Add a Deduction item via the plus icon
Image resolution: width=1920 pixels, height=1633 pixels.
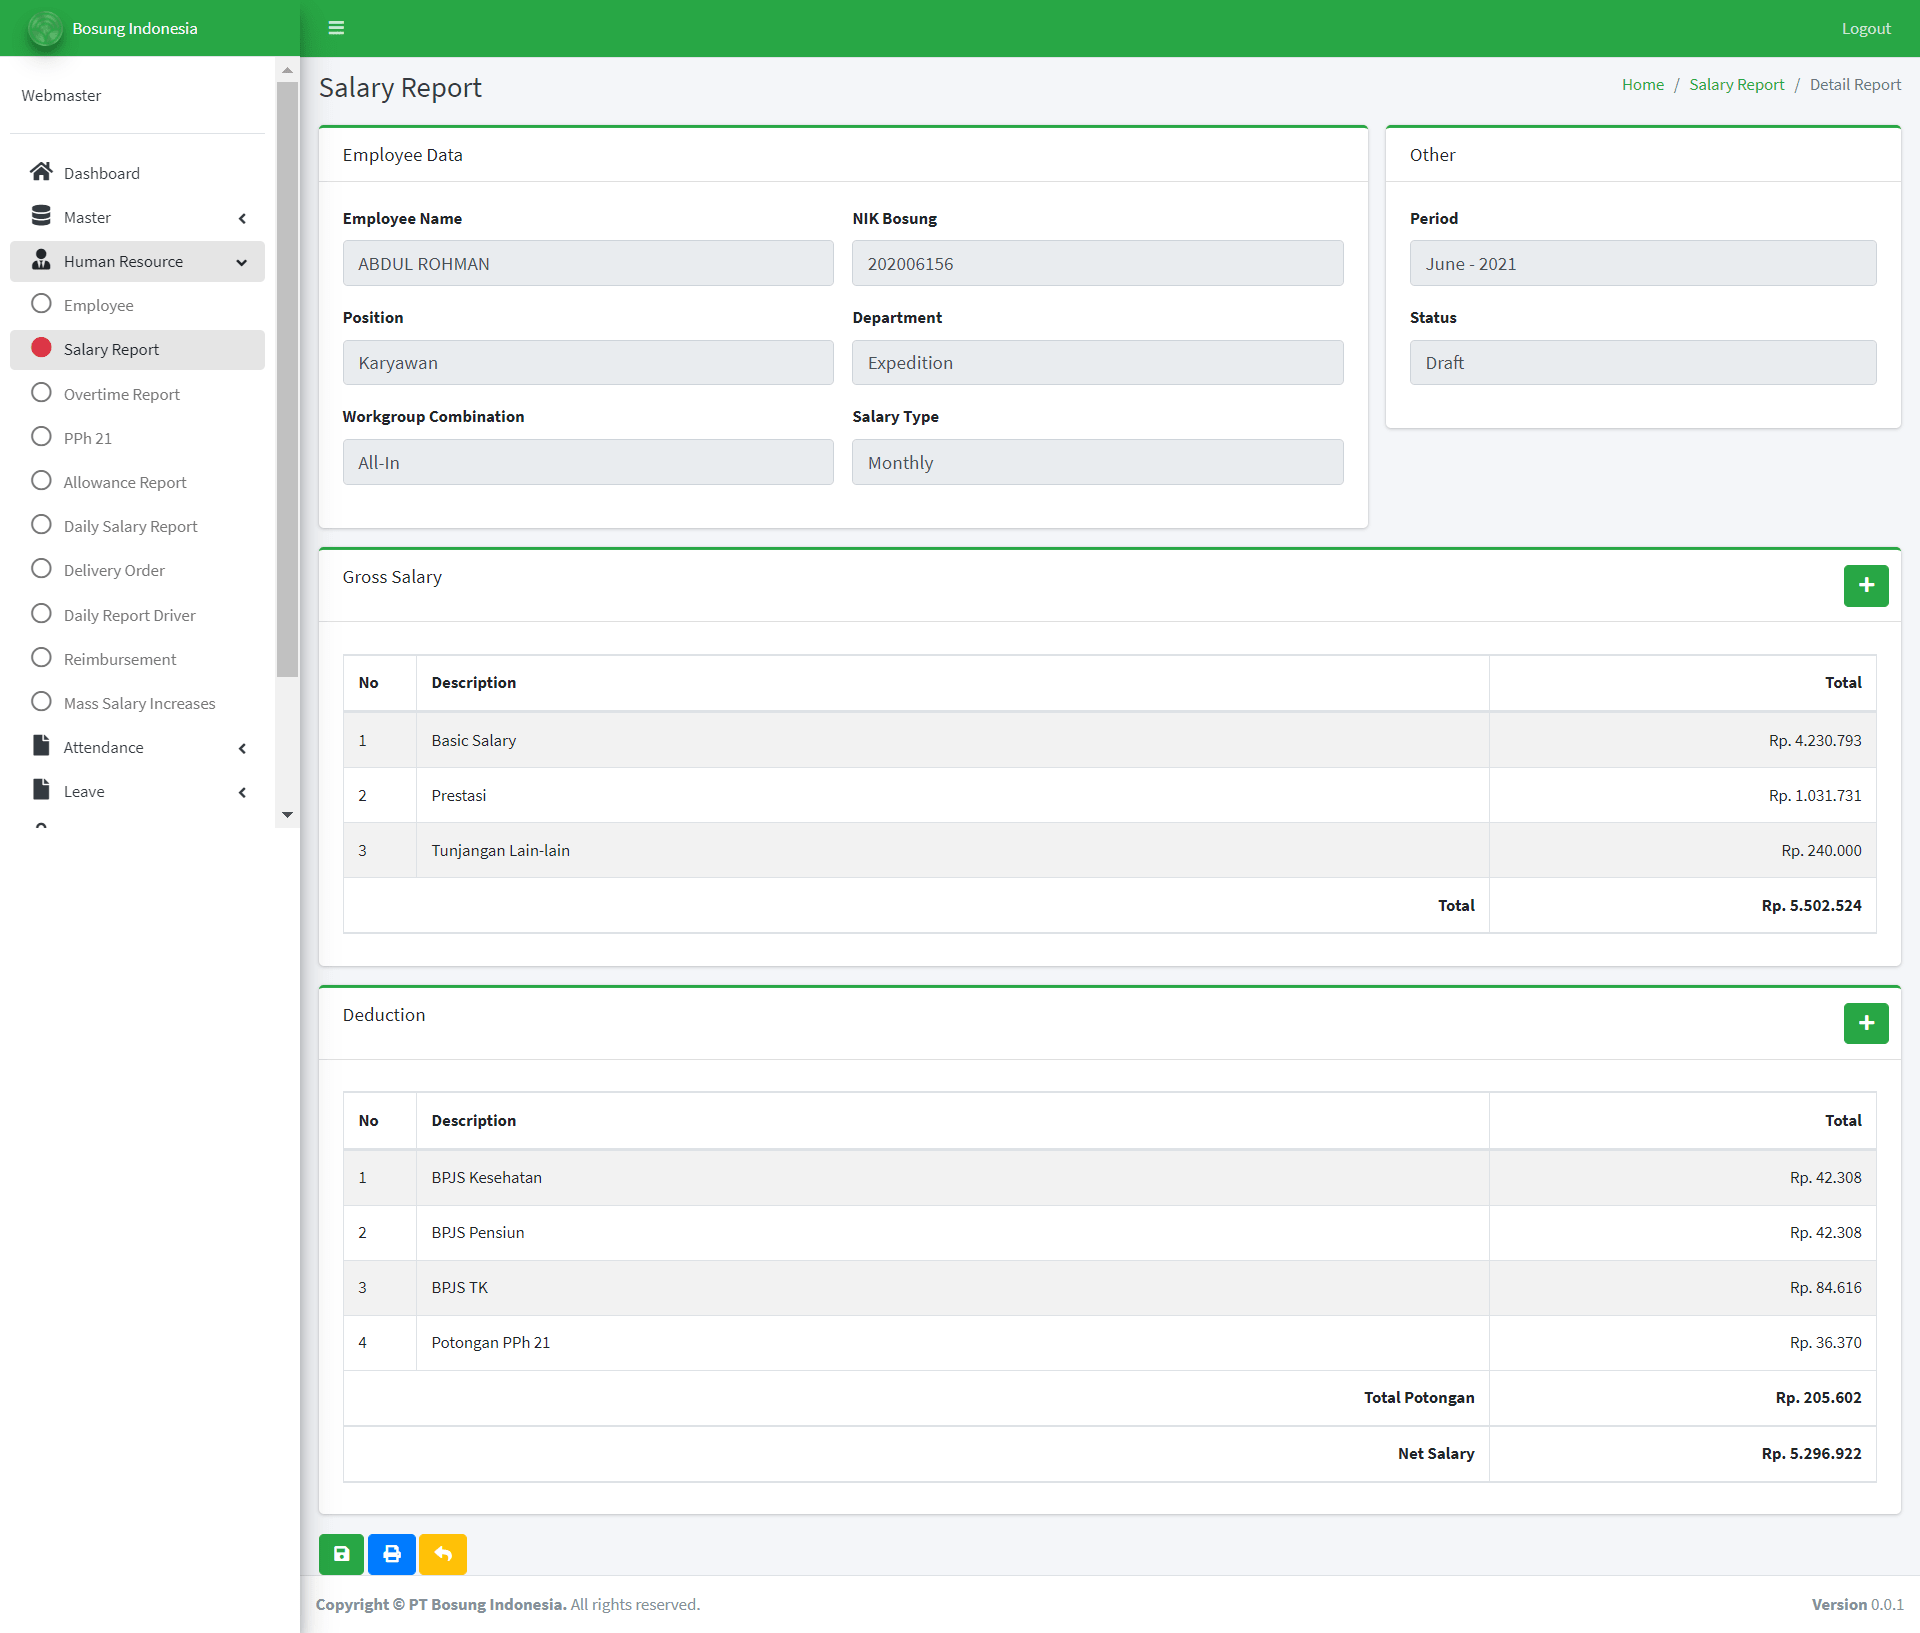point(1865,1023)
